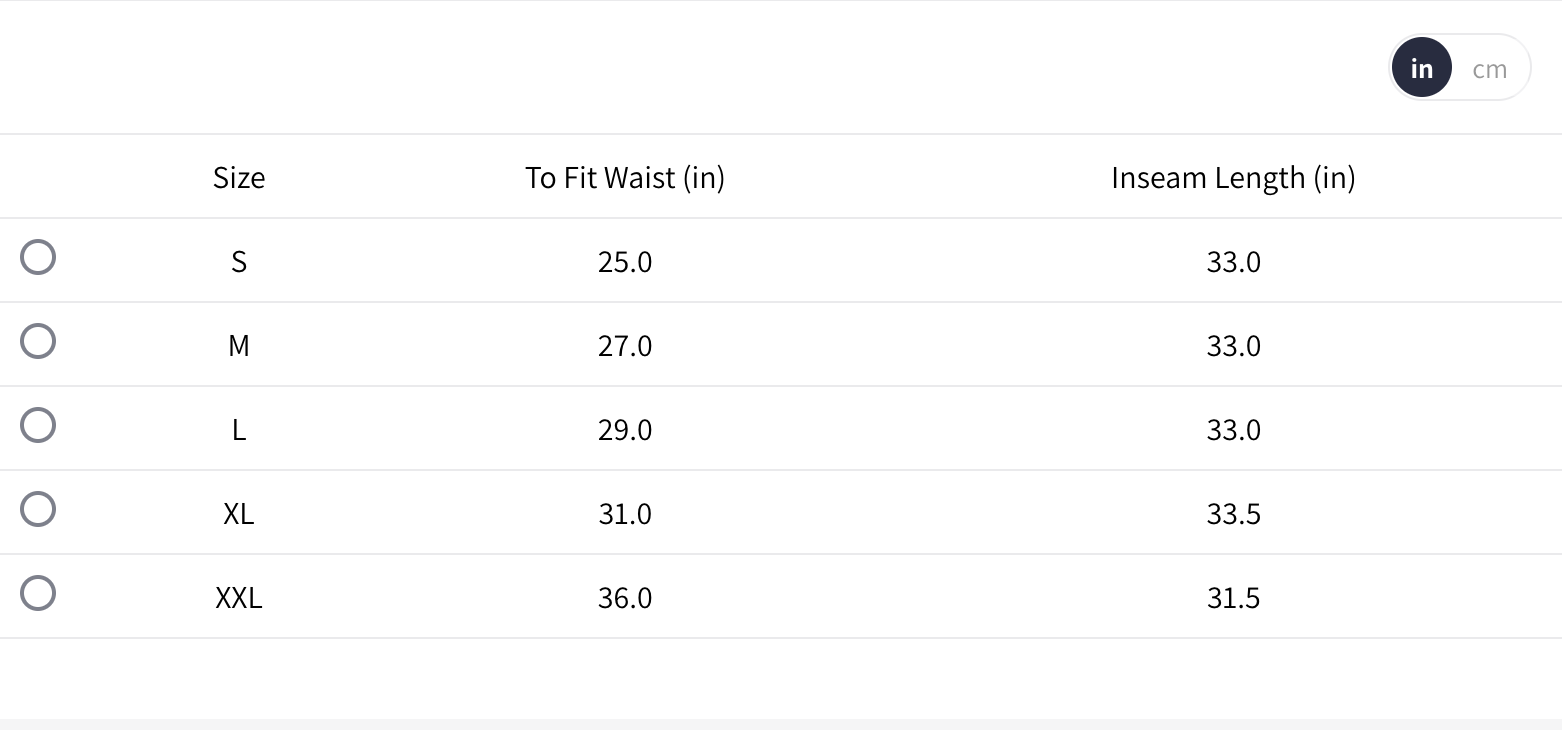The width and height of the screenshot is (1562, 730).
Task: Choose the size M radio button
Action: pos(38,342)
